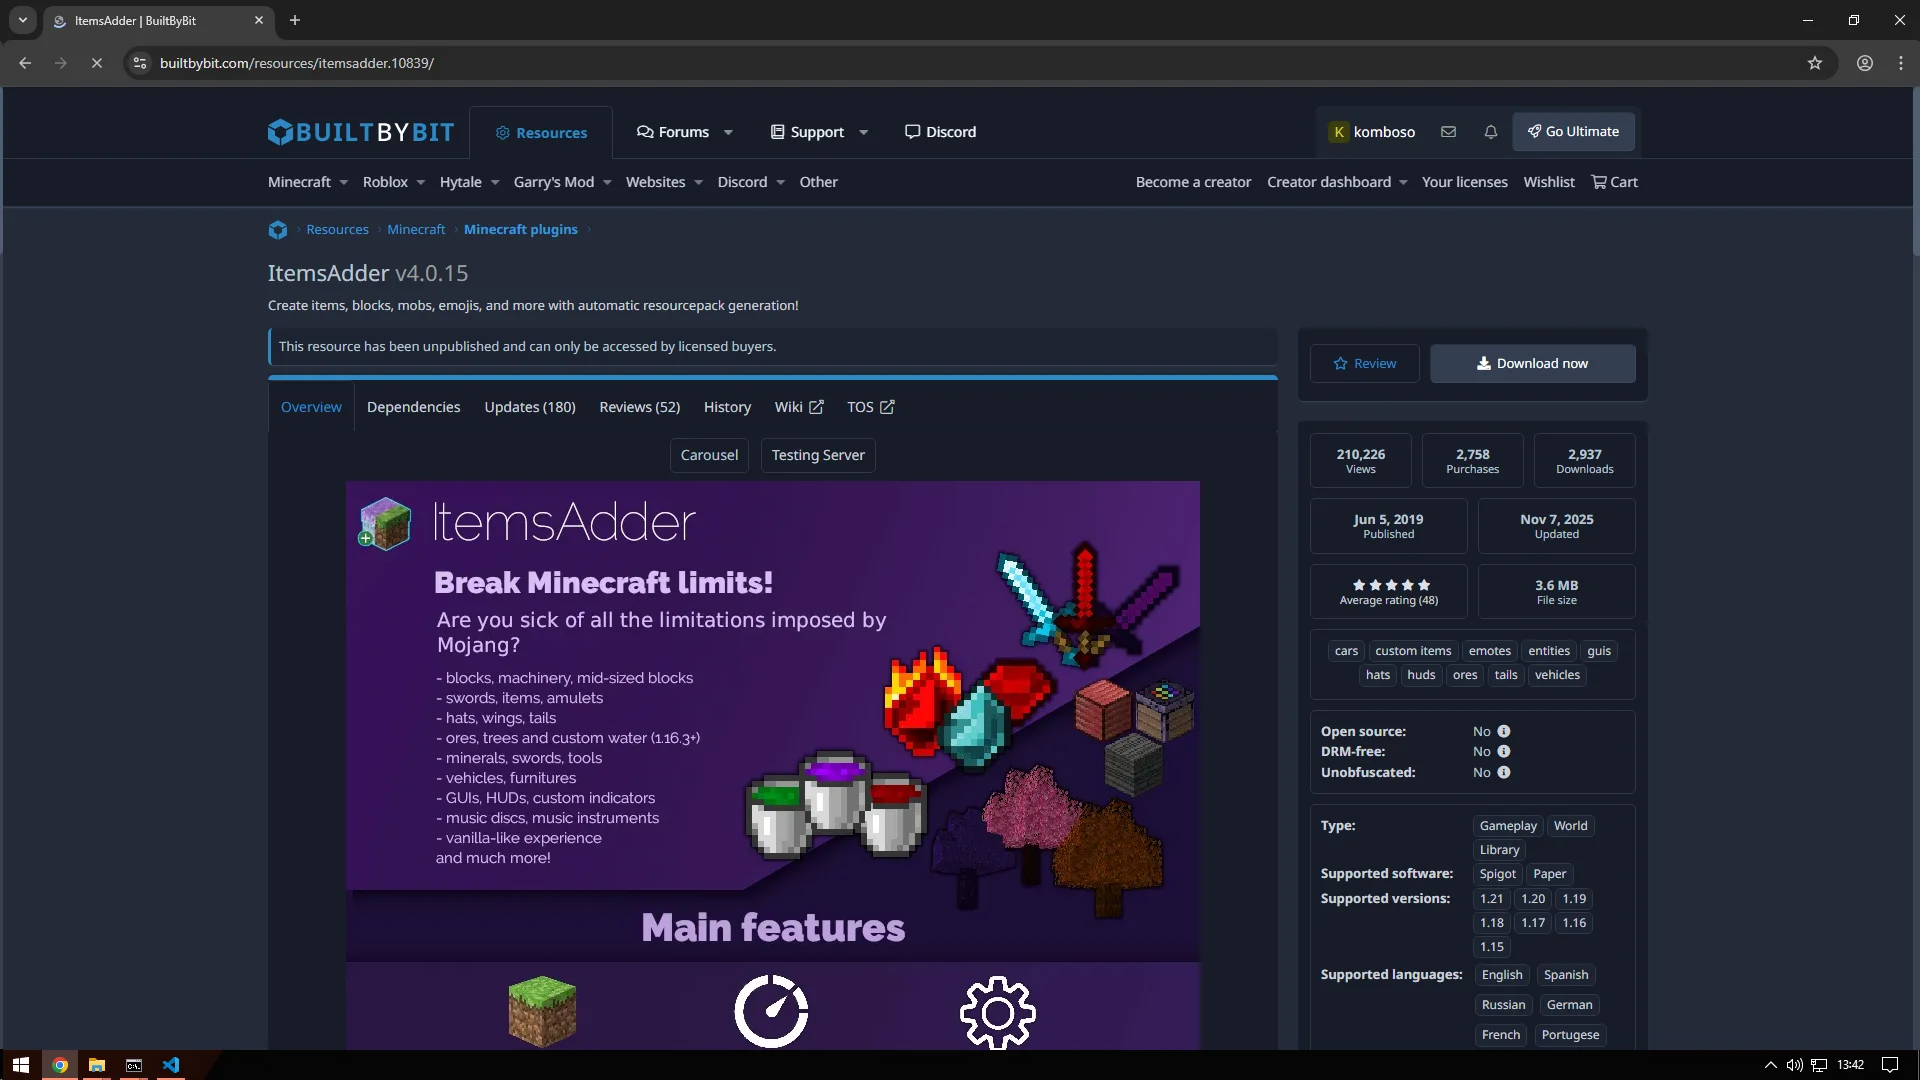
Task: Open the History tab
Action: click(x=727, y=407)
